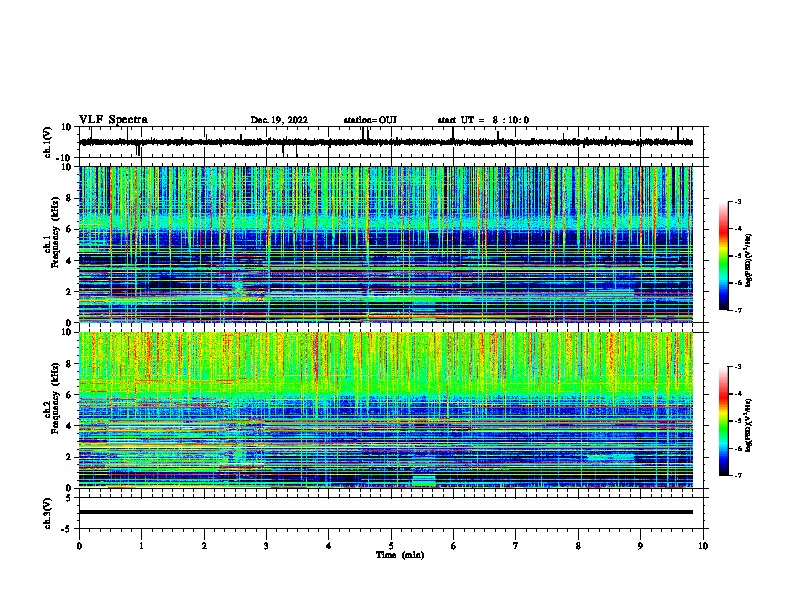The image size is (792, 612).
Task: Select the "start UT = 8 : 10: 0" text
Action: (x=483, y=120)
